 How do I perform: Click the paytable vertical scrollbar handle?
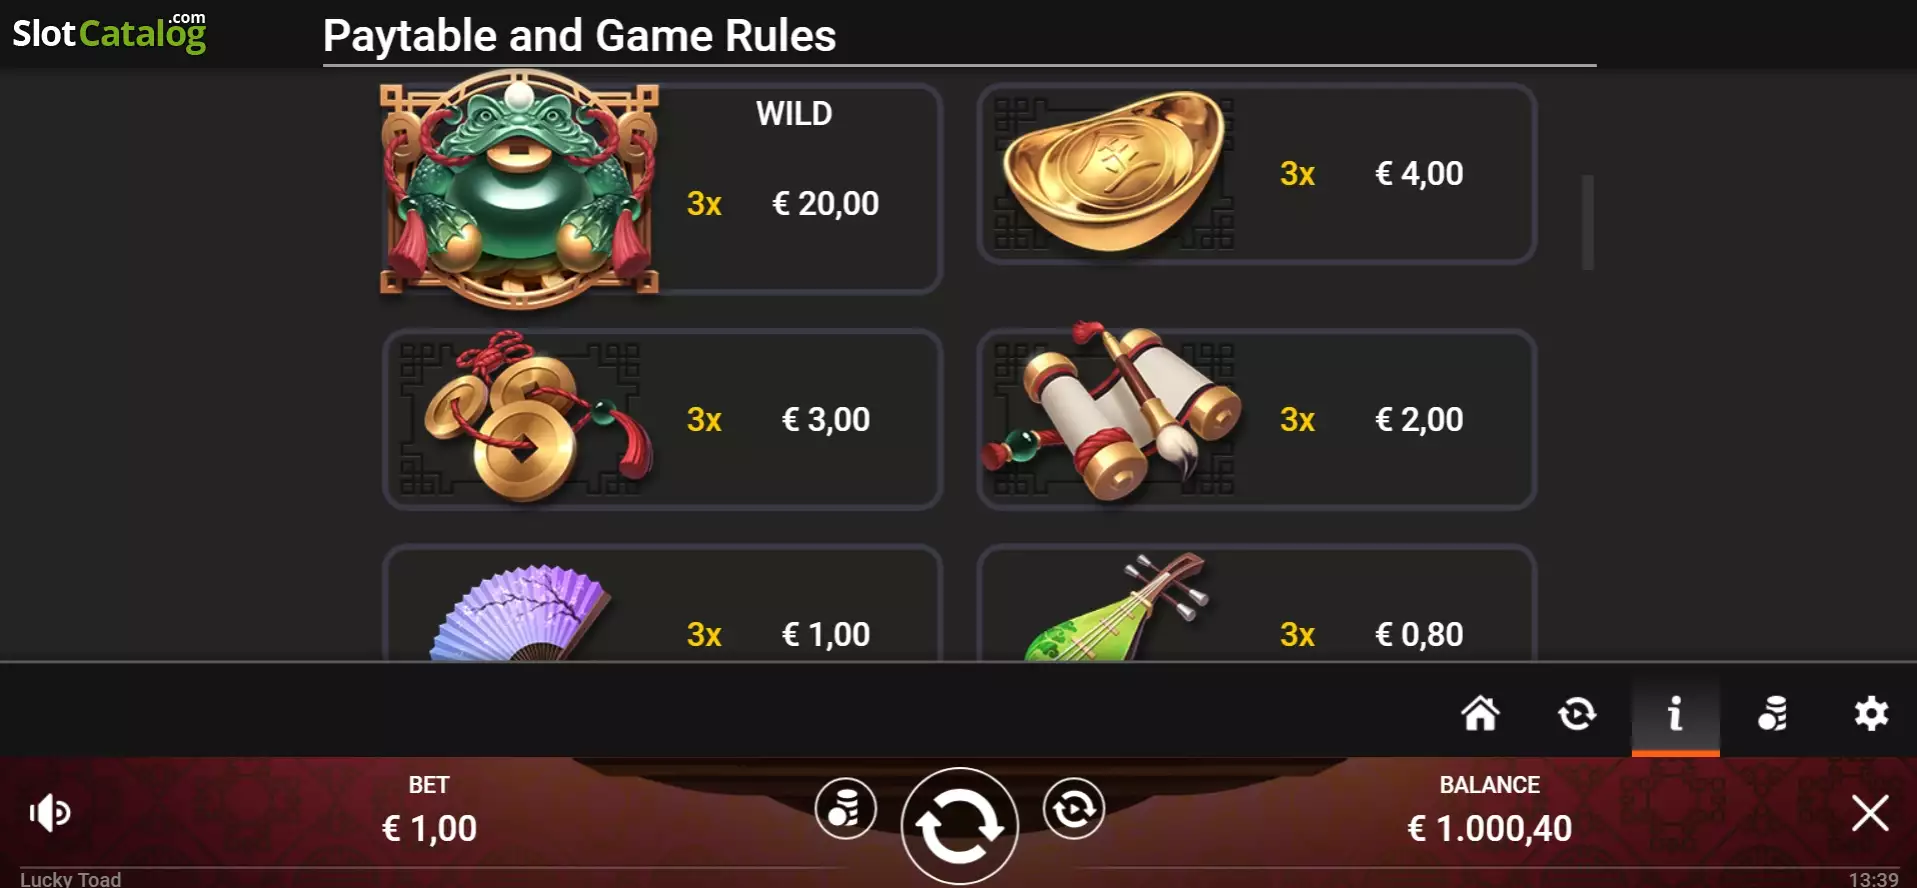[1587, 222]
